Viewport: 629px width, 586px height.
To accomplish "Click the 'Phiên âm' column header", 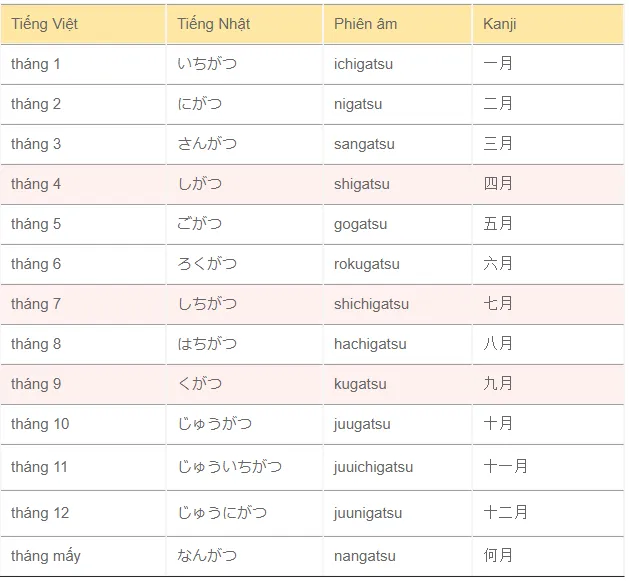I will (365, 24).
